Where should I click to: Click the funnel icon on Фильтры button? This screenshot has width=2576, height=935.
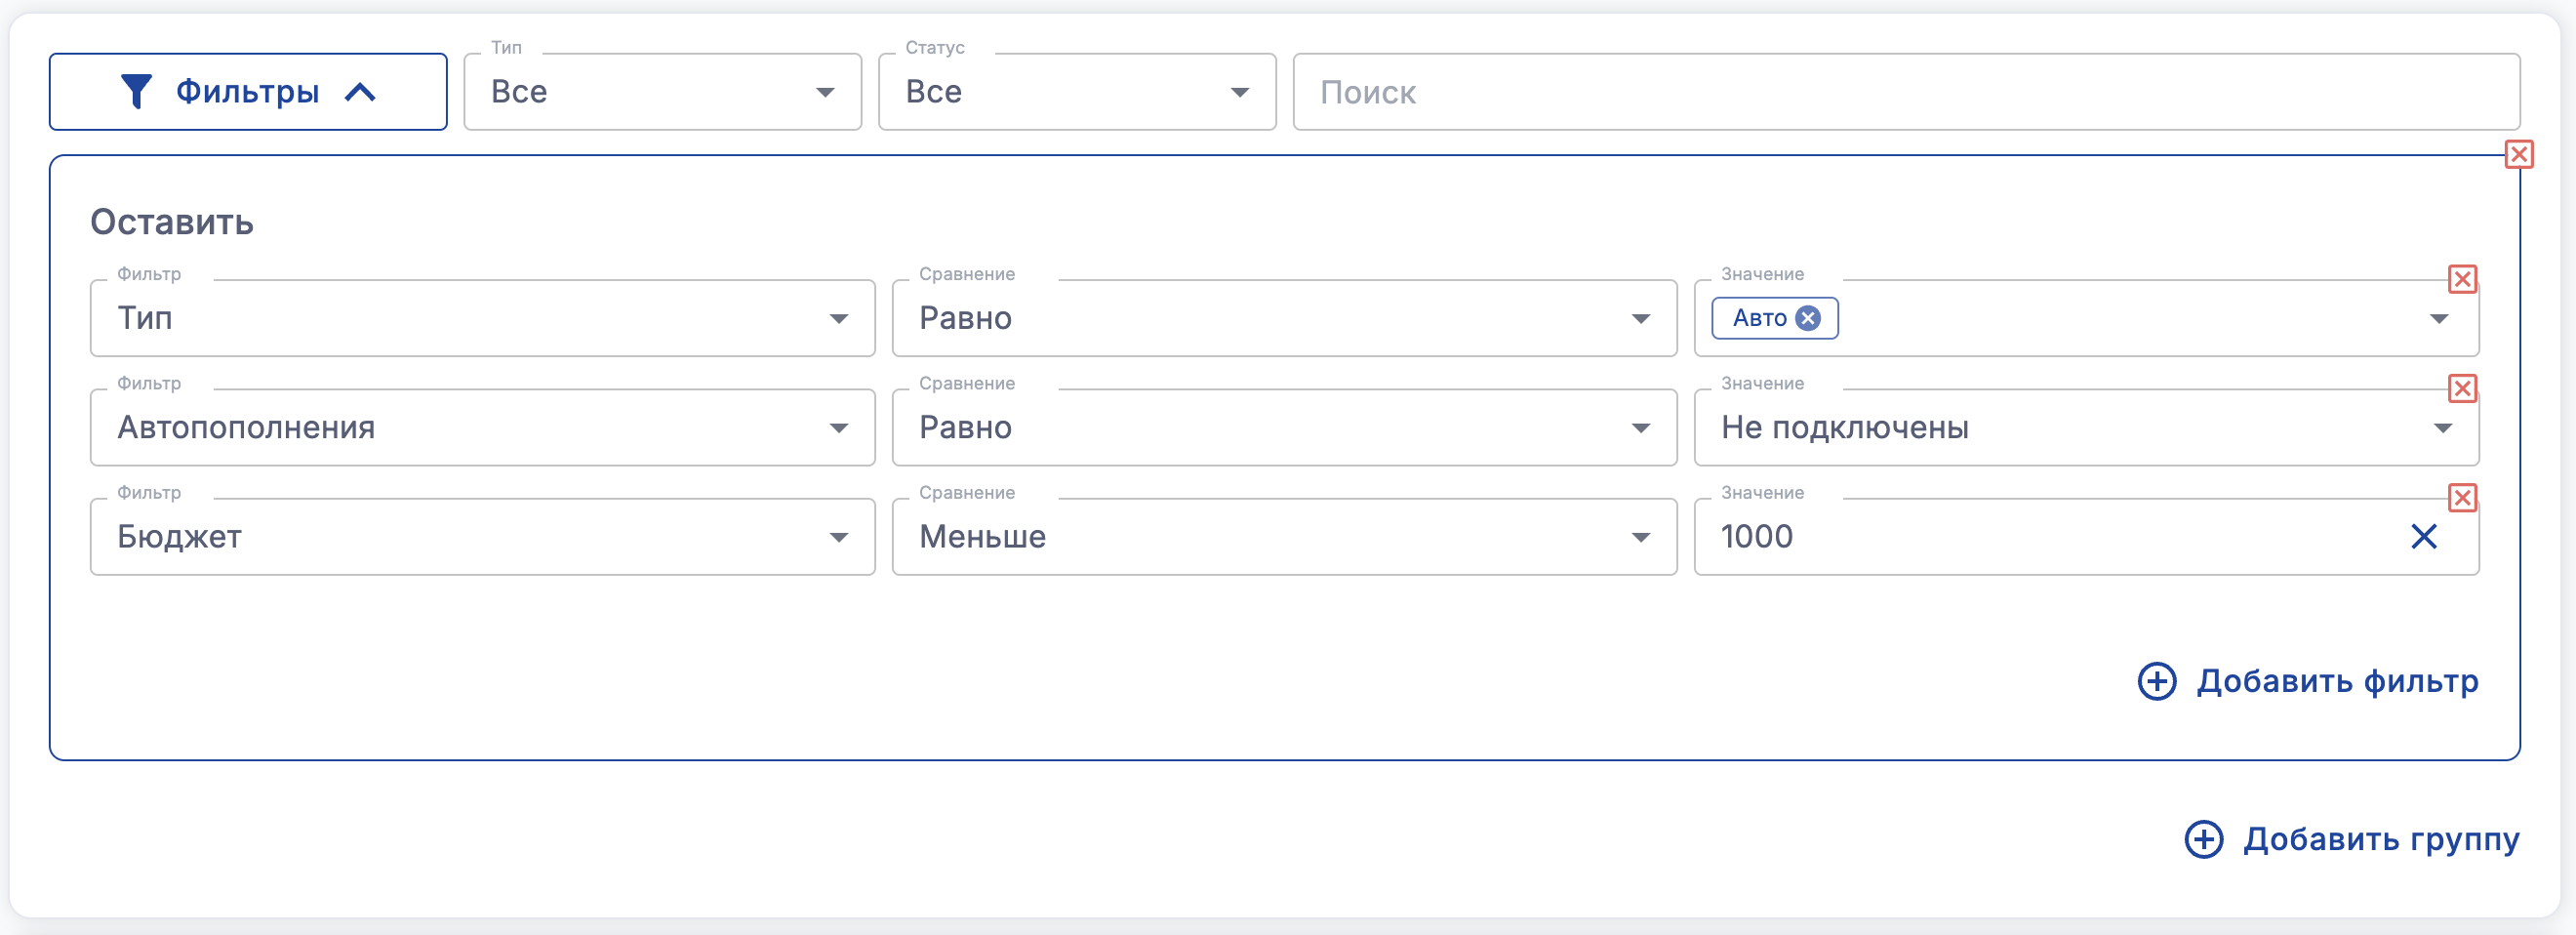point(136,92)
